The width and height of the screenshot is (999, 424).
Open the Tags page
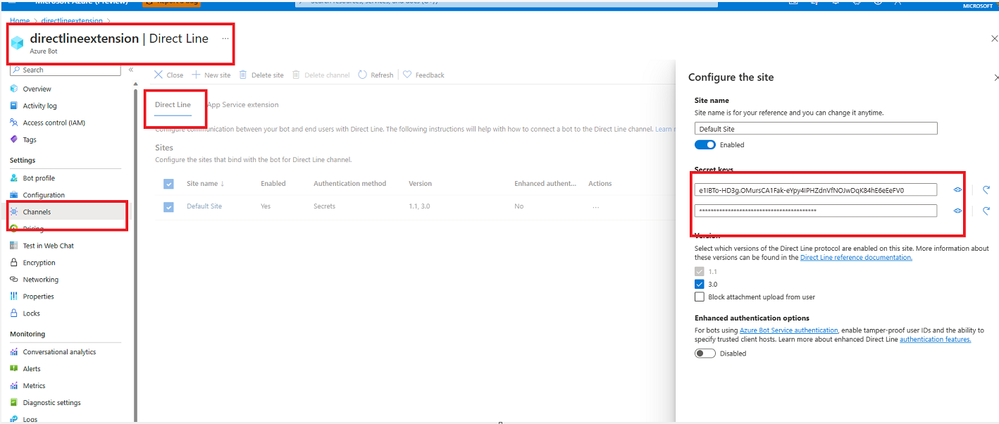[29, 139]
